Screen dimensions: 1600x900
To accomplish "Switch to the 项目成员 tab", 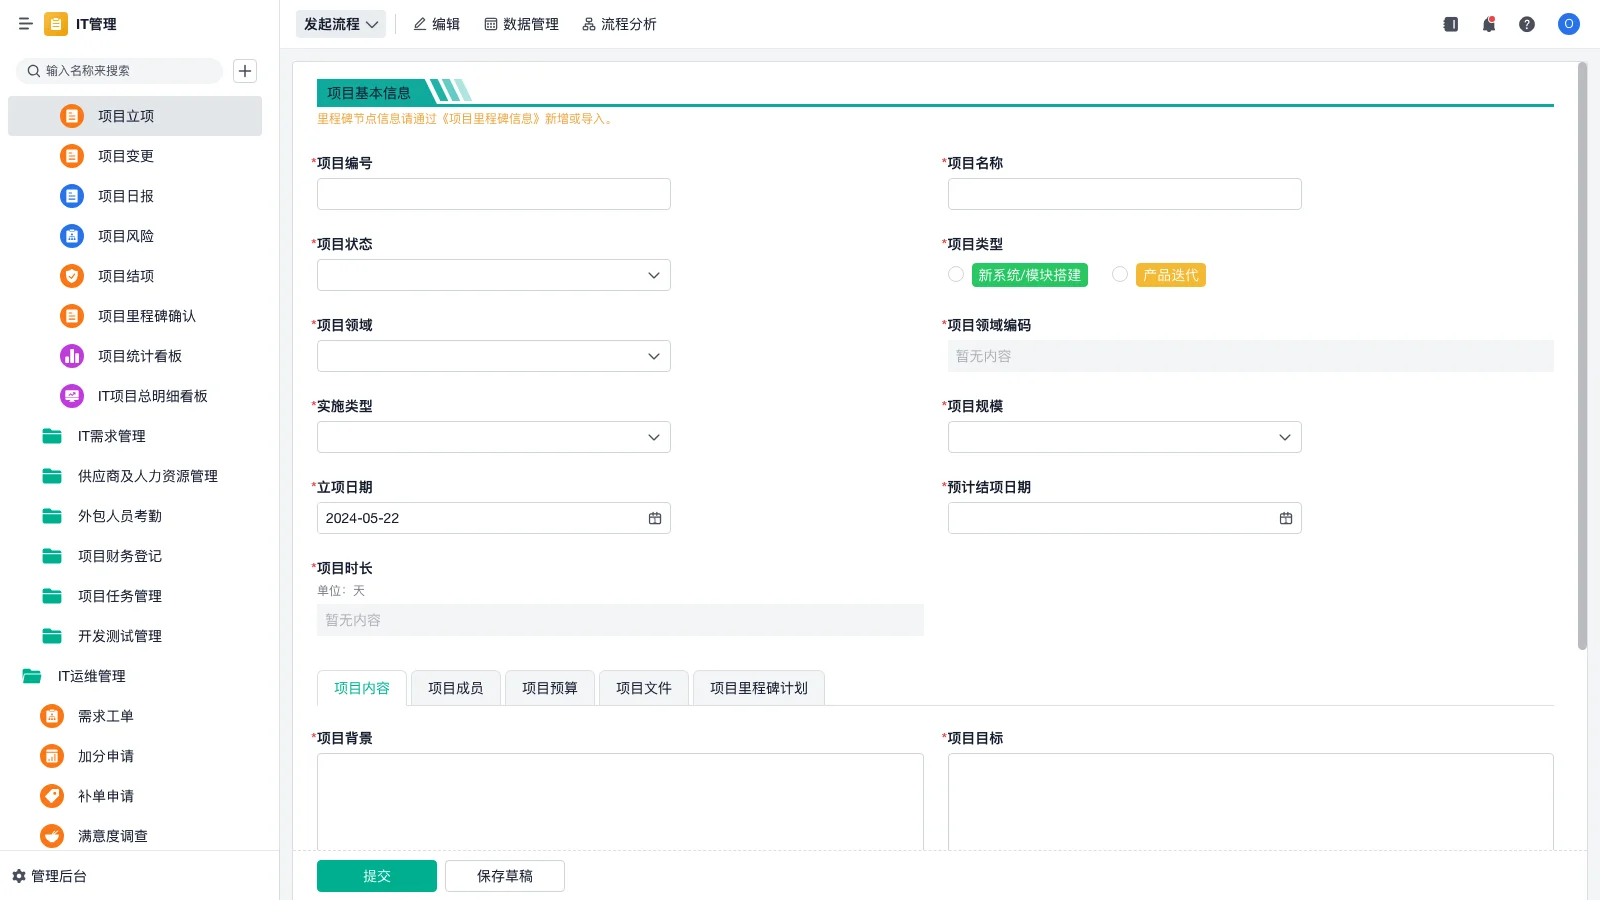I will click(x=456, y=688).
